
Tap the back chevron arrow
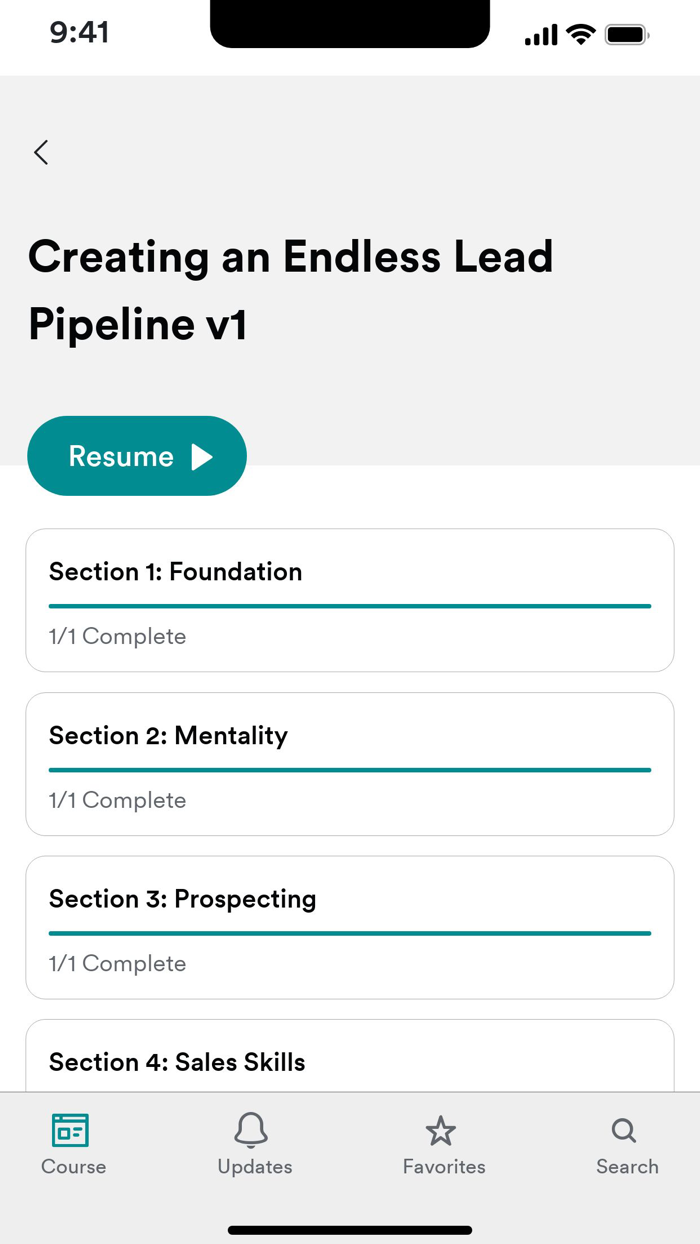[x=41, y=152]
